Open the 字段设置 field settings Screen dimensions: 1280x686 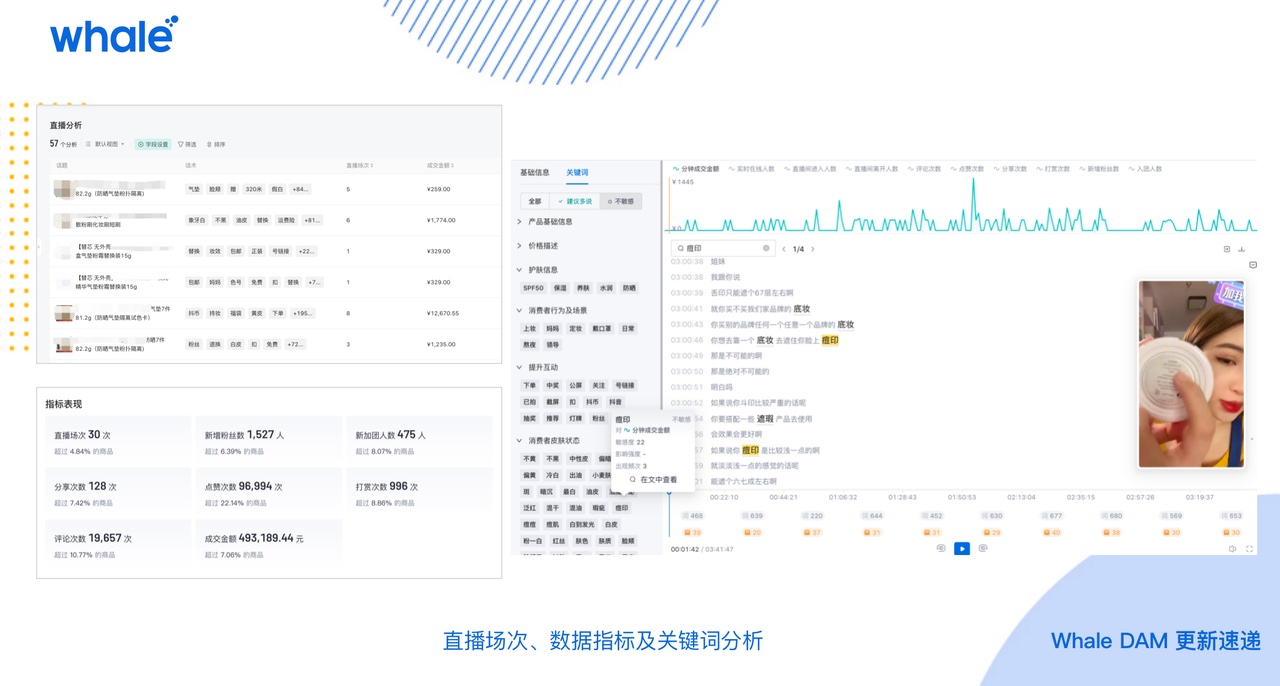(153, 144)
